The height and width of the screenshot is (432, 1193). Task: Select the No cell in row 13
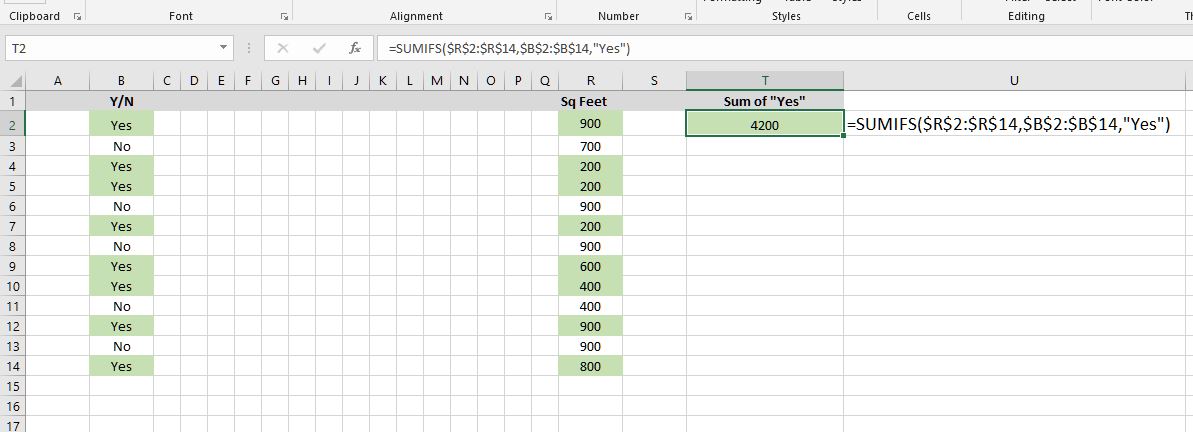click(x=121, y=347)
